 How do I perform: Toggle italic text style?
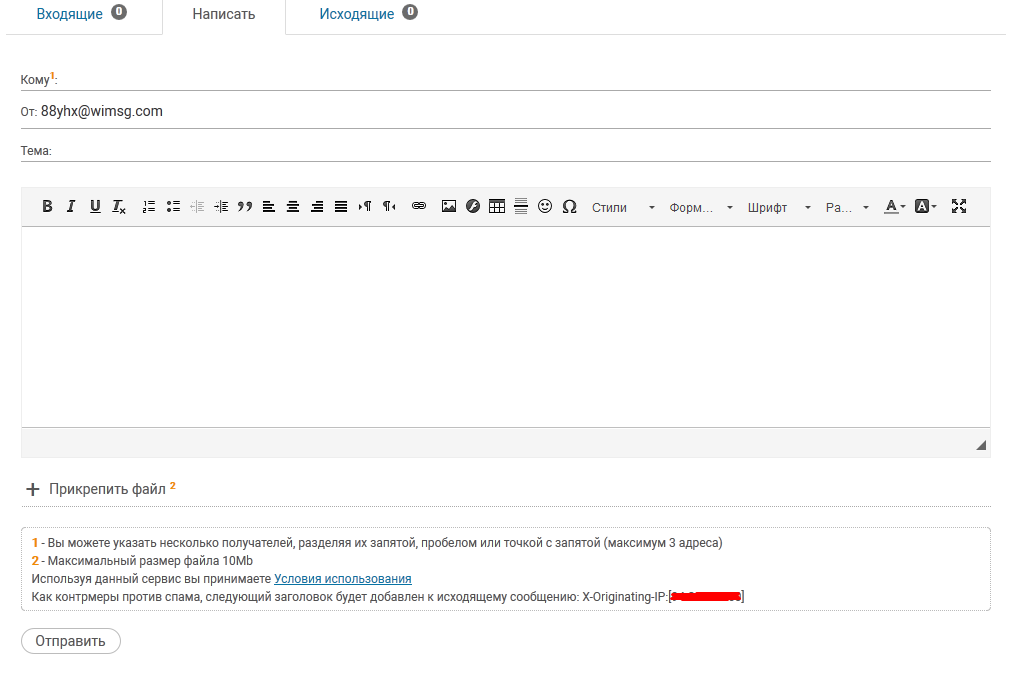pyautogui.click(x=71, y=207)
